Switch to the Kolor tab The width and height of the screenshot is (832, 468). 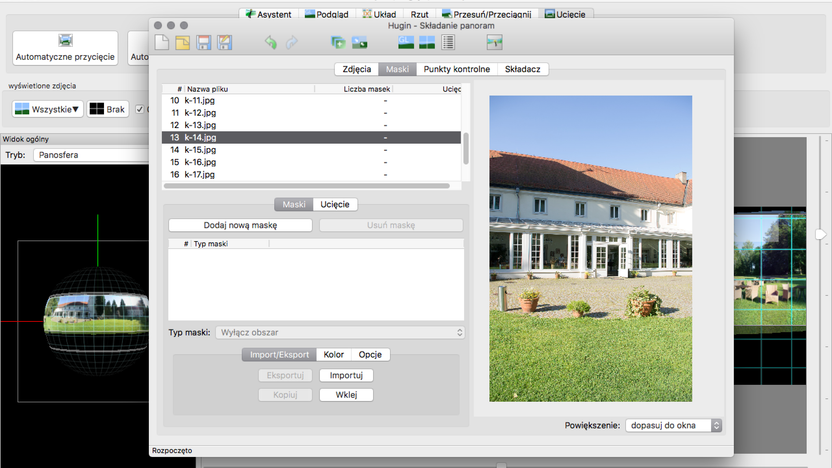point(334,354)
